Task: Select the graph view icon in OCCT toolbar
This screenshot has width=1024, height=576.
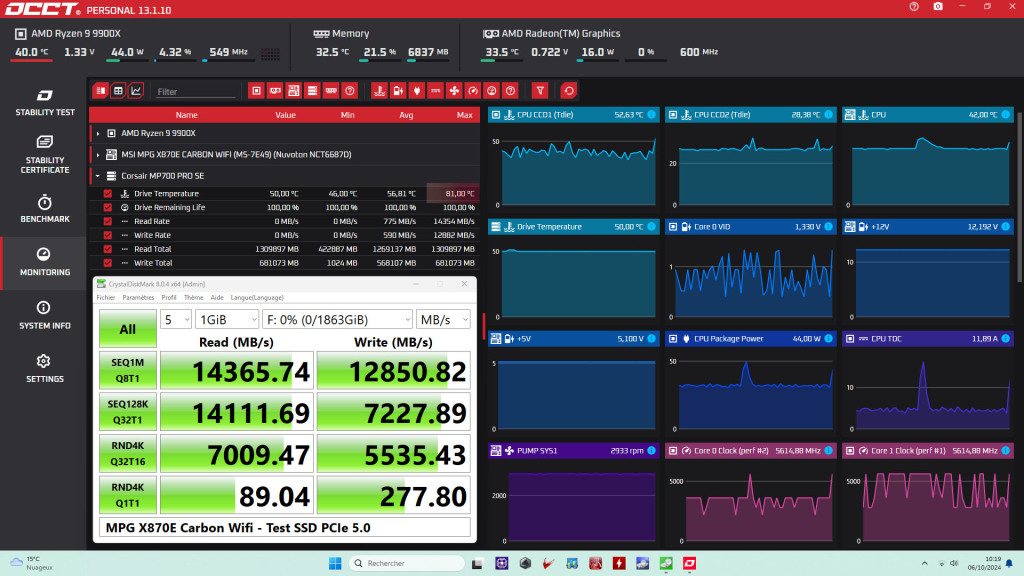Action: point(135,90)
